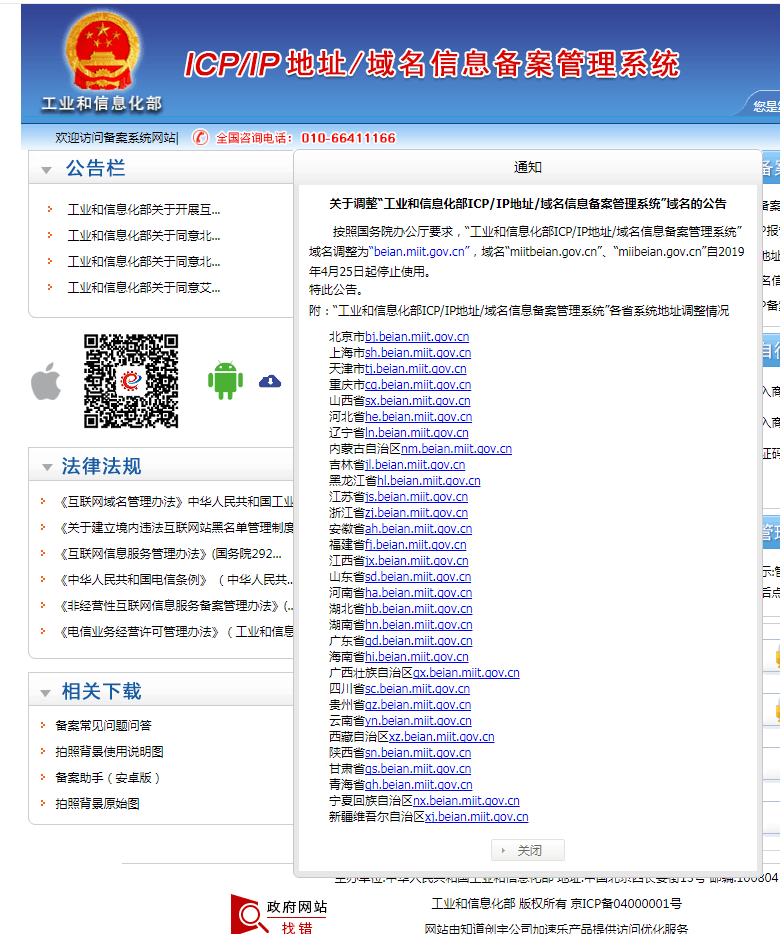Open the xz.beian.miit.gov.cn Tibet link
The width and height of the screenshot is (780, 934).
pyautogui.click(x=442, y=737)
